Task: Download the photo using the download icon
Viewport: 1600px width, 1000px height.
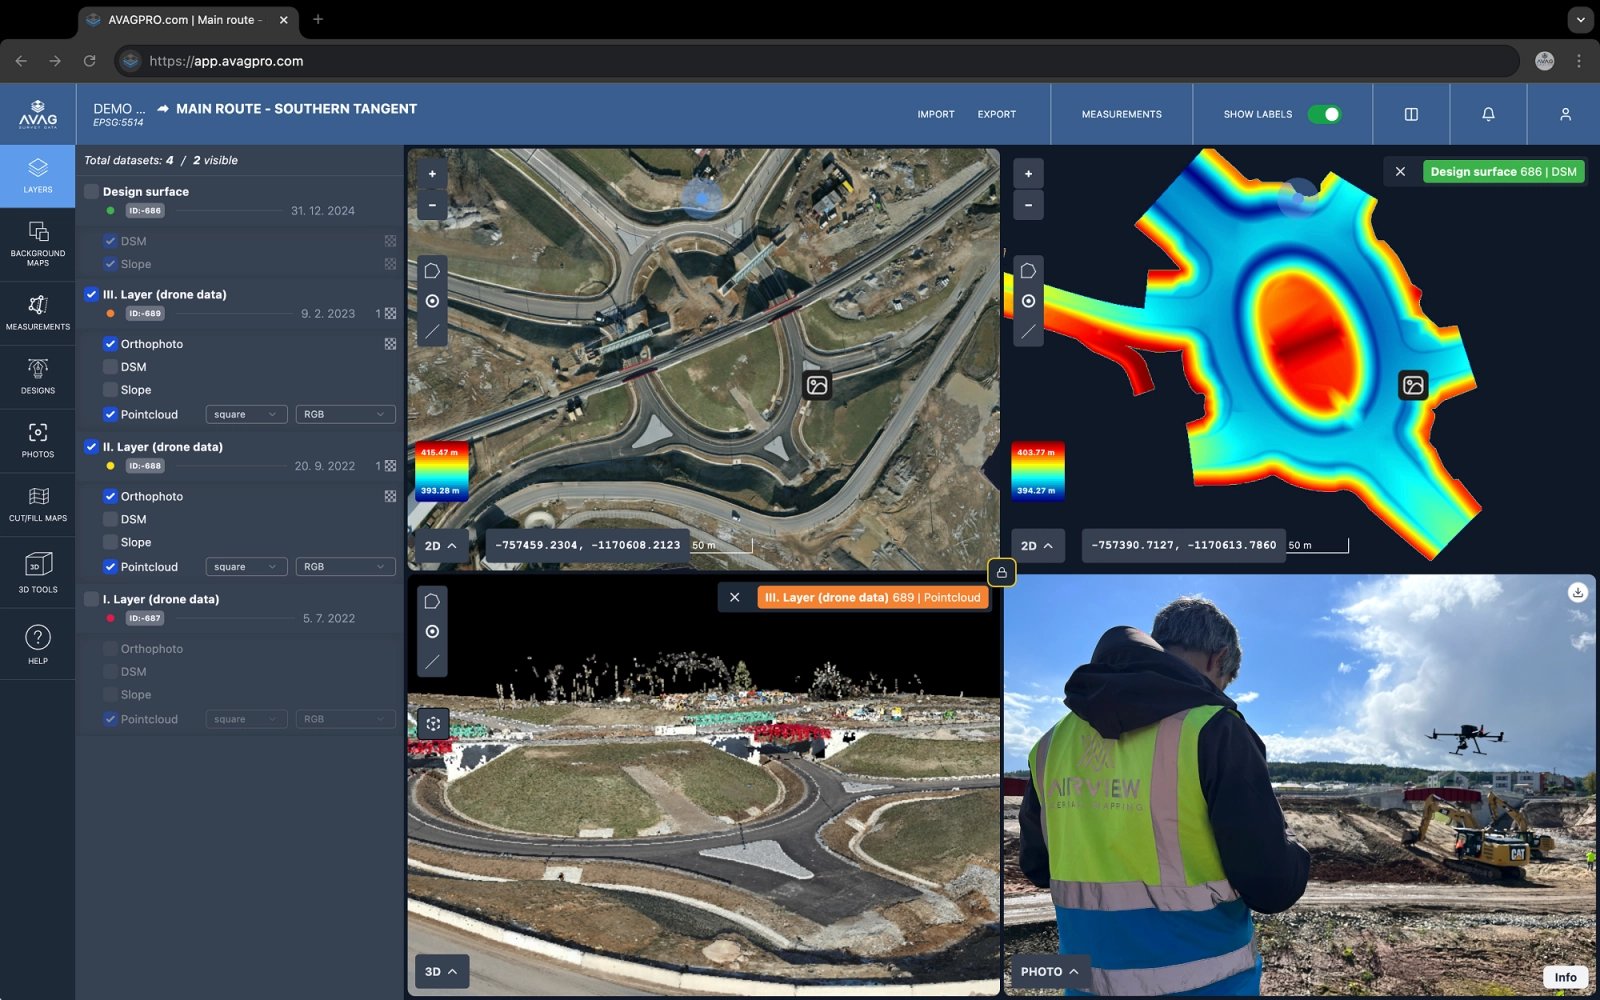Action: point(1578,592)
